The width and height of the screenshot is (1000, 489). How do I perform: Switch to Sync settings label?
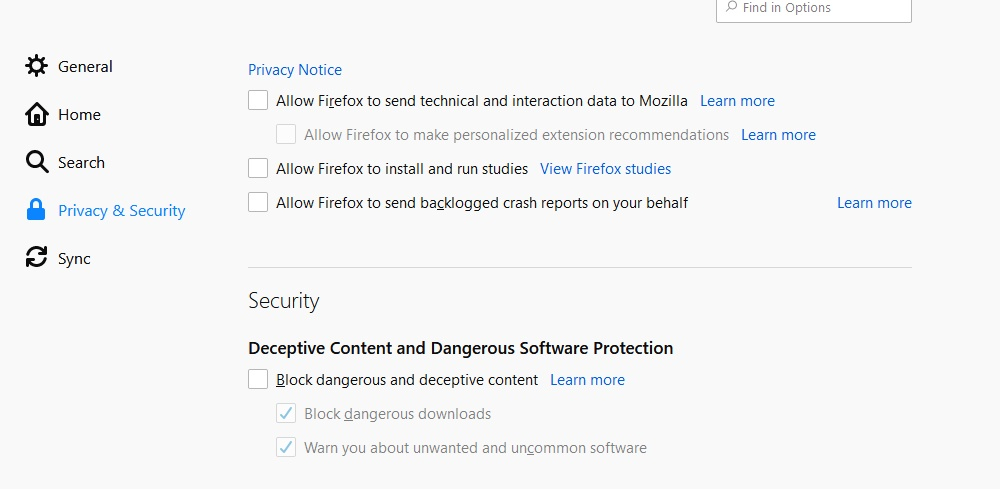(x=74, y=259)
